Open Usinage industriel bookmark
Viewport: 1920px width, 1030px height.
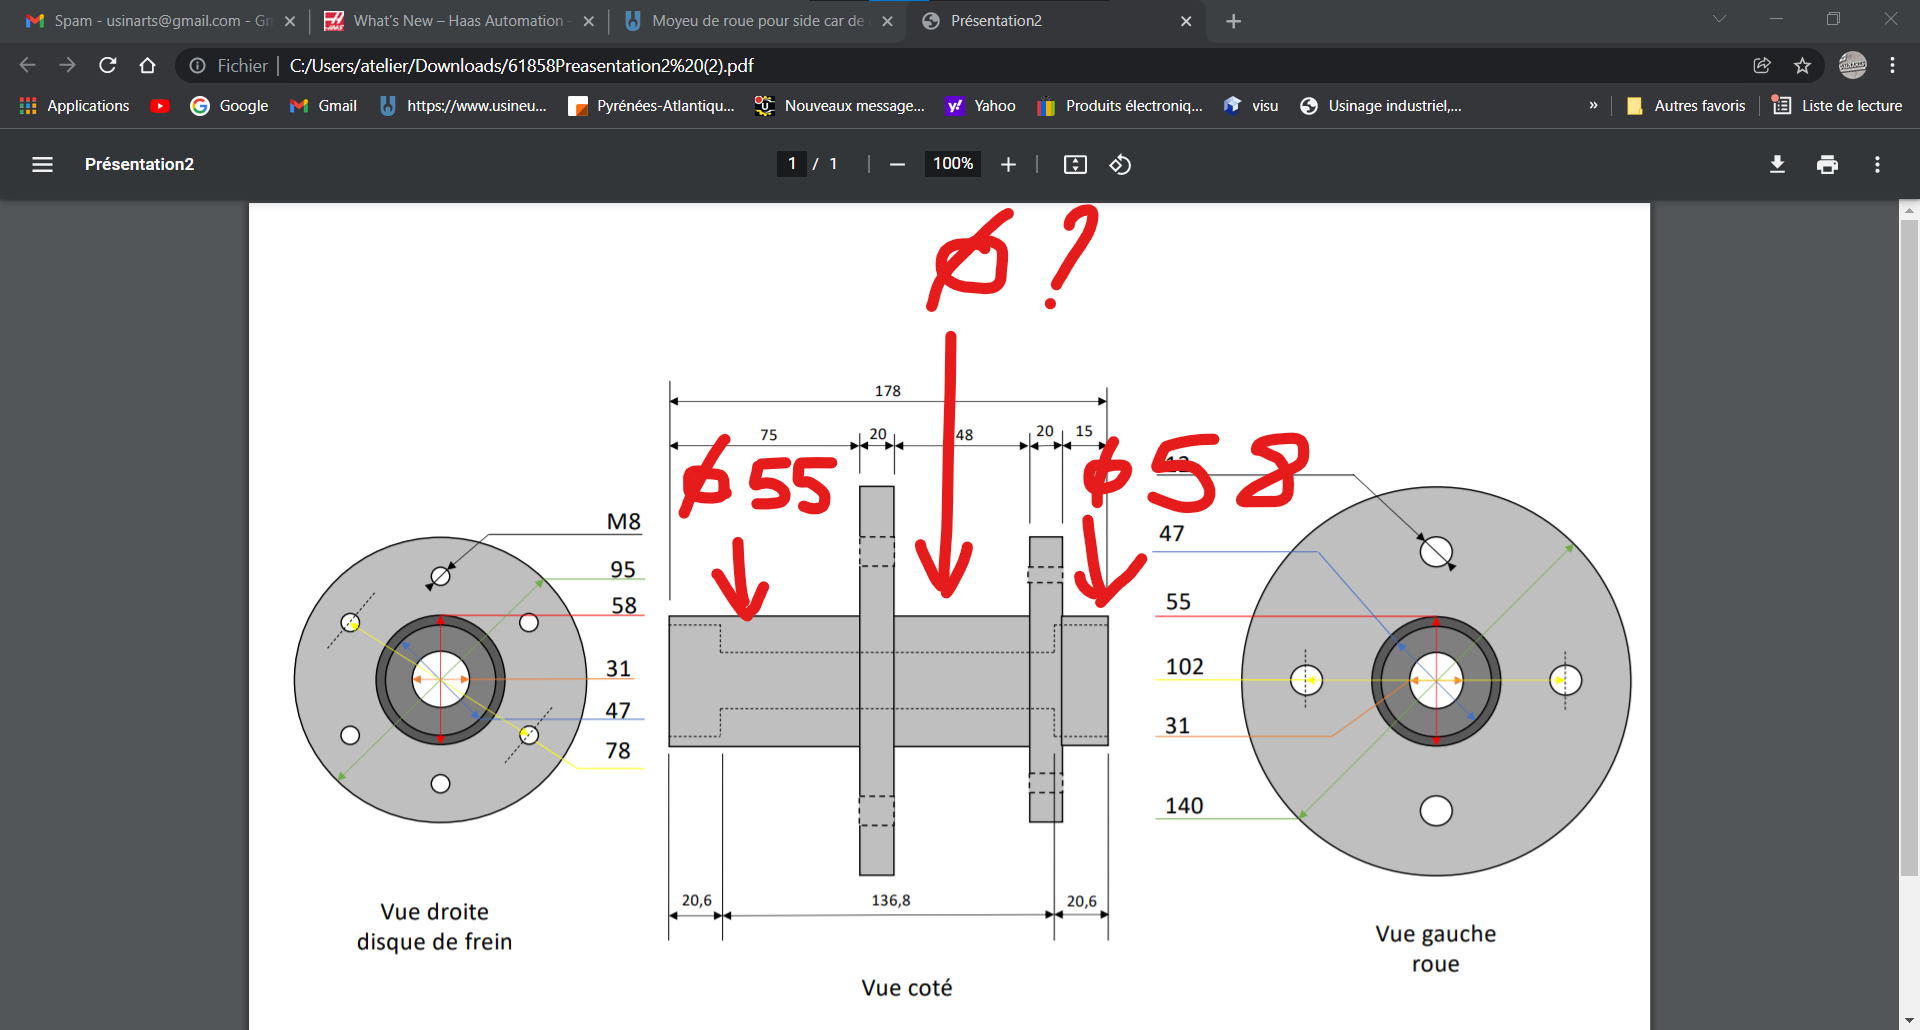tap(1380, 106)
